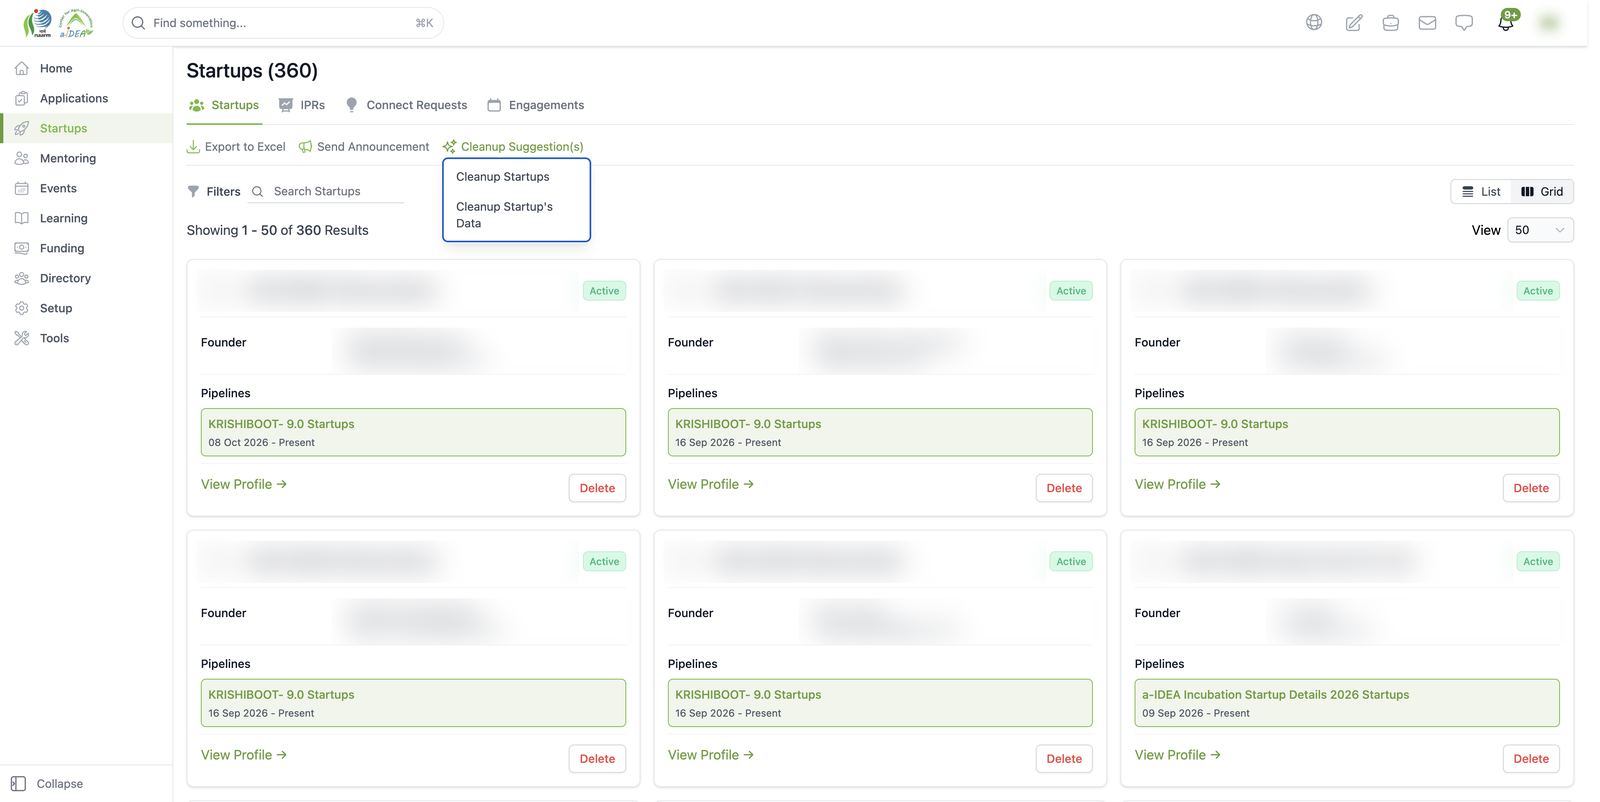Select Cleanup Startups menu option
Image resolution: width=1600 pixels, height=802 pixels.
(x=503, y=176)
